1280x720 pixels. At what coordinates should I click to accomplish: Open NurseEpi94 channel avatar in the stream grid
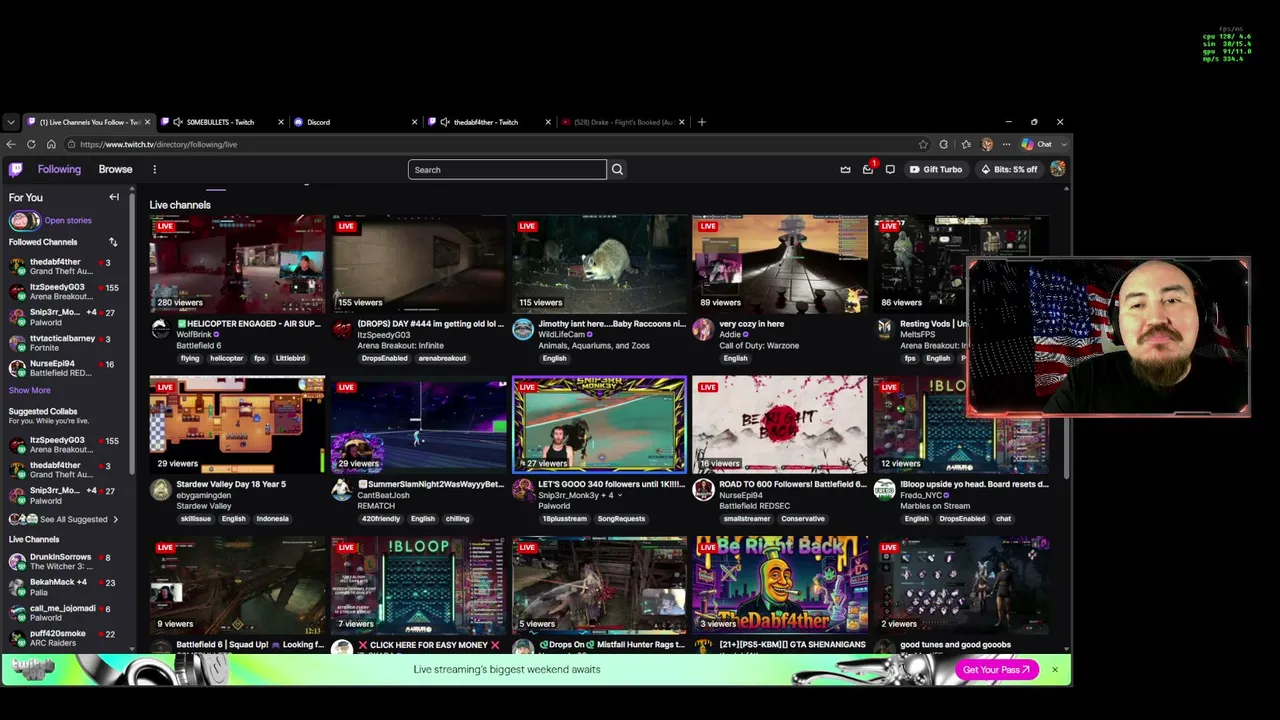704,489
